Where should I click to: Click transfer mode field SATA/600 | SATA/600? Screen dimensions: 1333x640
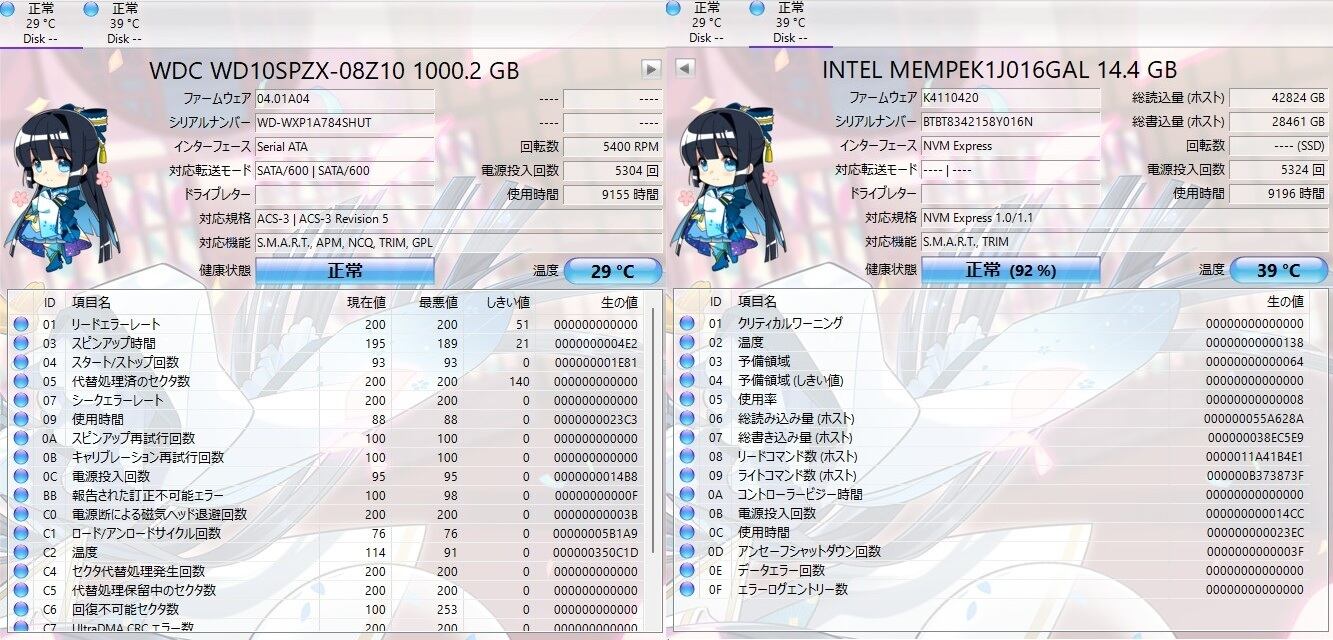(x=345, y=170)
